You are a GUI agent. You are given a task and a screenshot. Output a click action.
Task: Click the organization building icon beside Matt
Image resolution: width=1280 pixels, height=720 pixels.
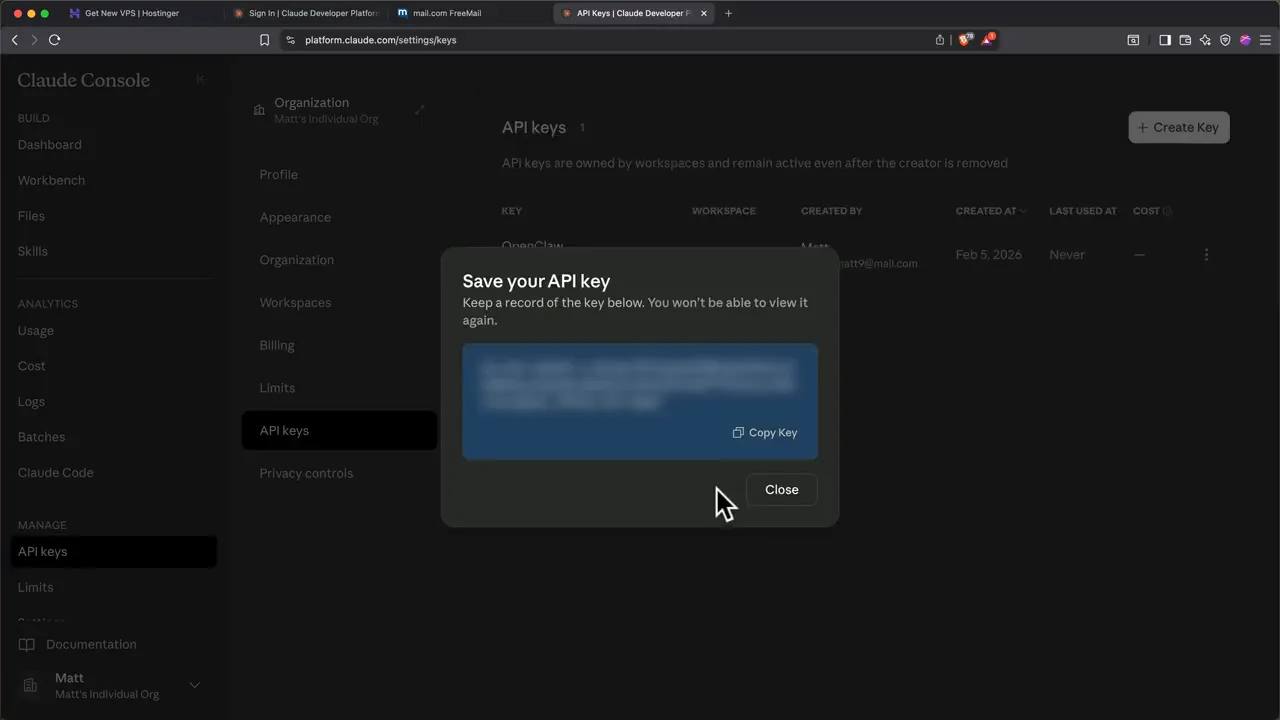pos(30,686)
